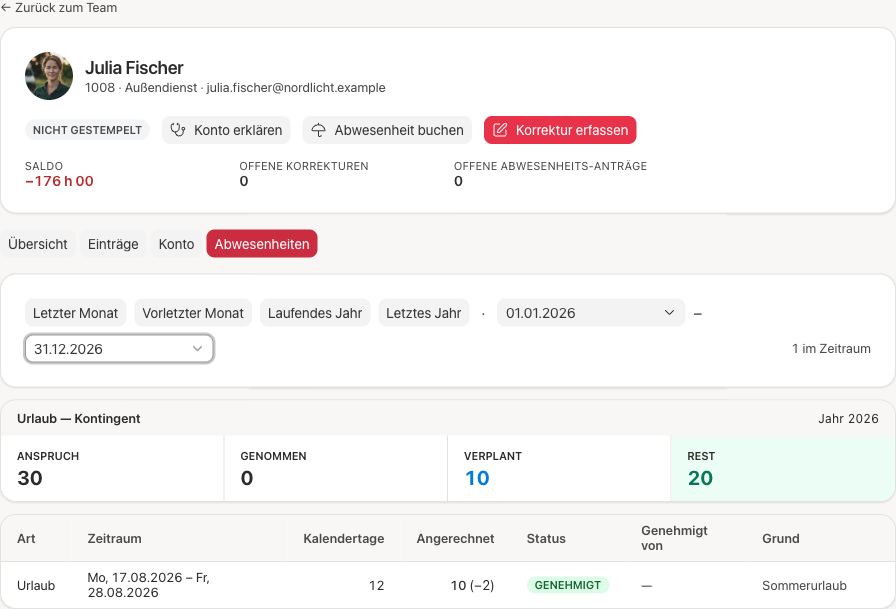
Task: Filter by Letzter Monat
Action: (x=75, y=313)
